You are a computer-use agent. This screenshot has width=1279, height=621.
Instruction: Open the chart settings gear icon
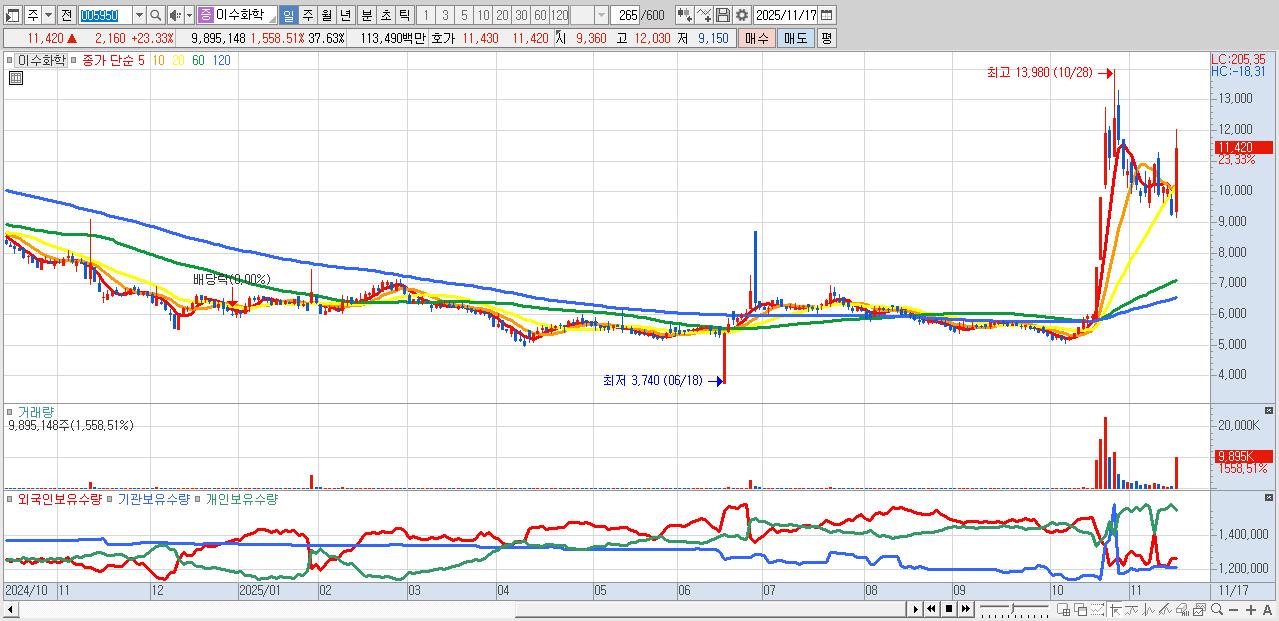coord(741,15)
